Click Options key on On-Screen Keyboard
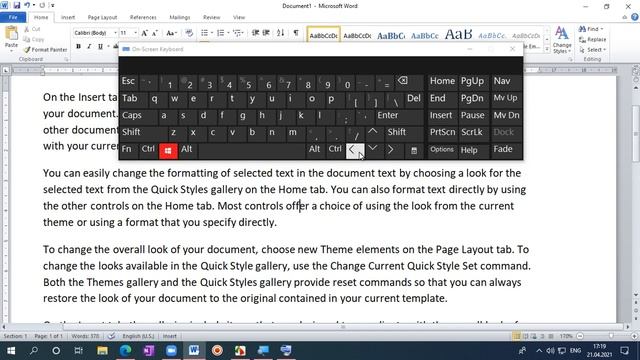 [x=442, y=150]
